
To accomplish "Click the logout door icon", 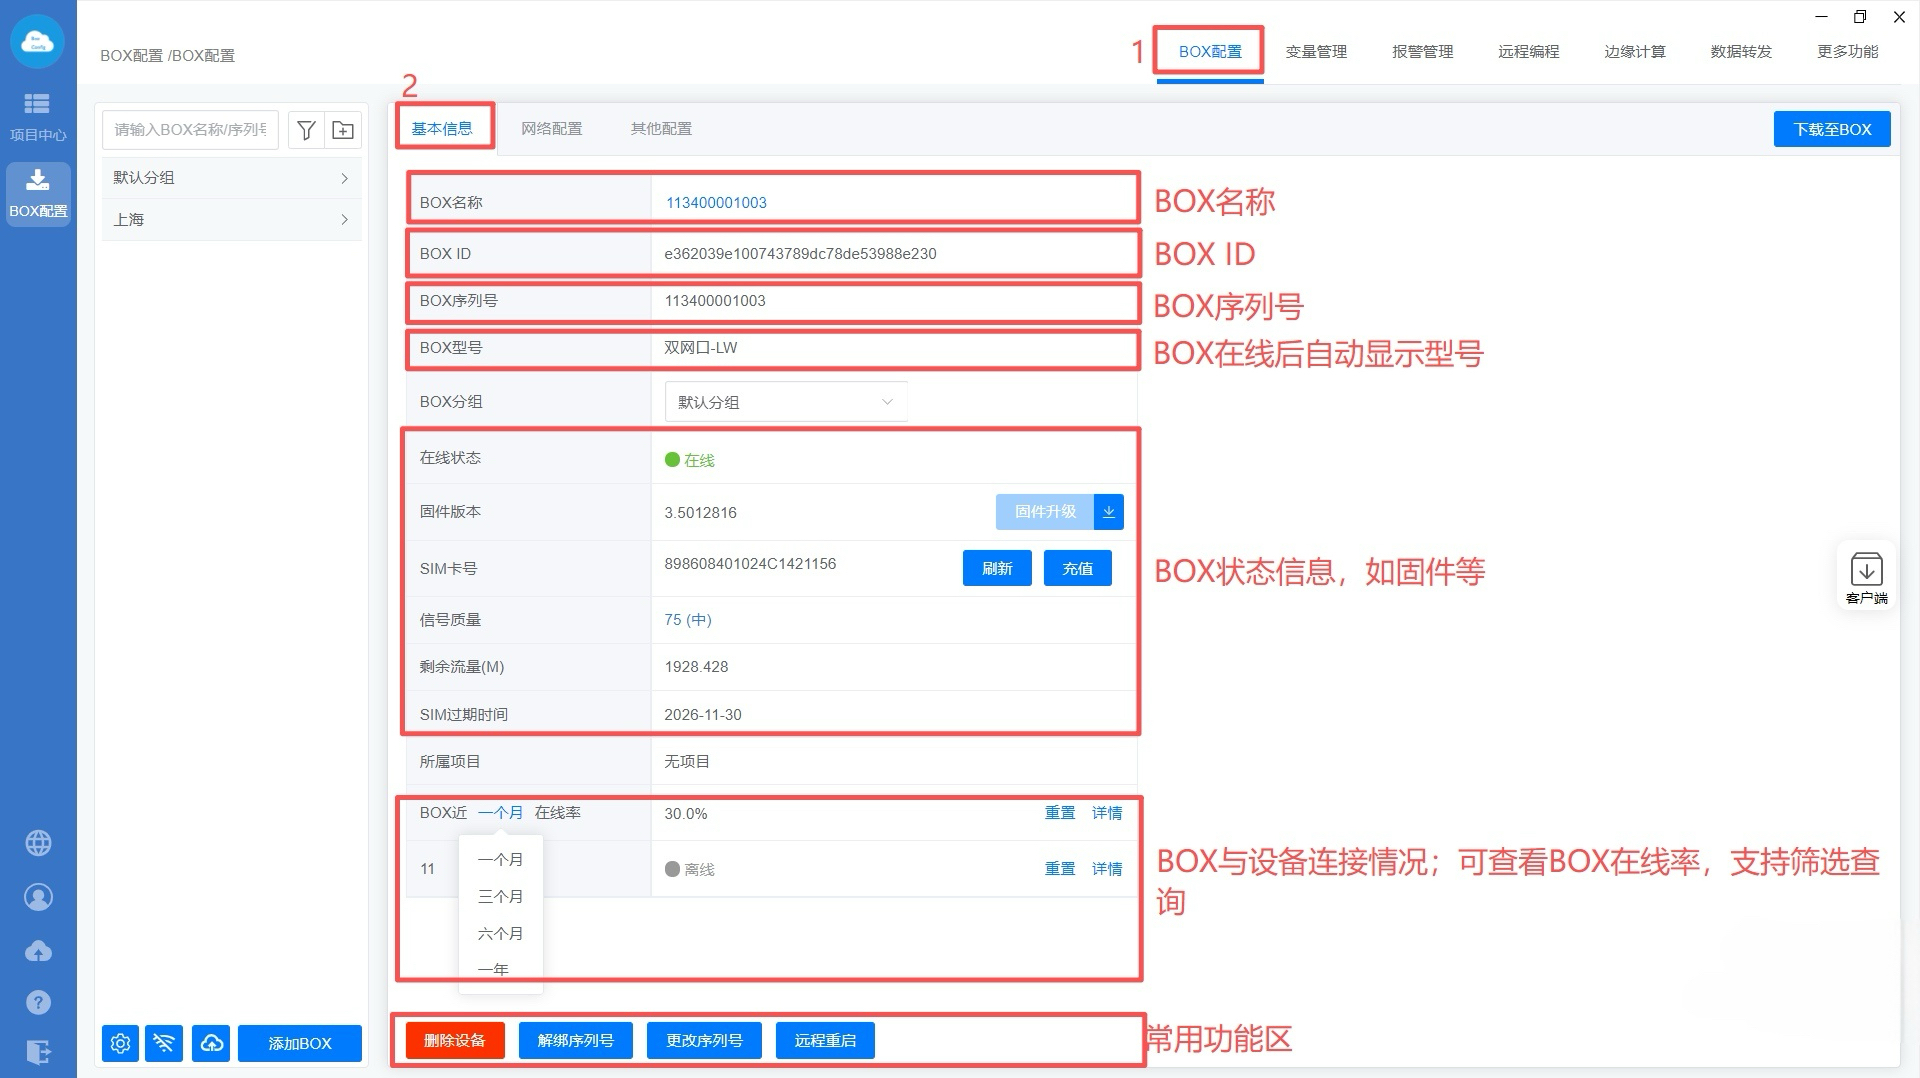I will [38, 1052].
